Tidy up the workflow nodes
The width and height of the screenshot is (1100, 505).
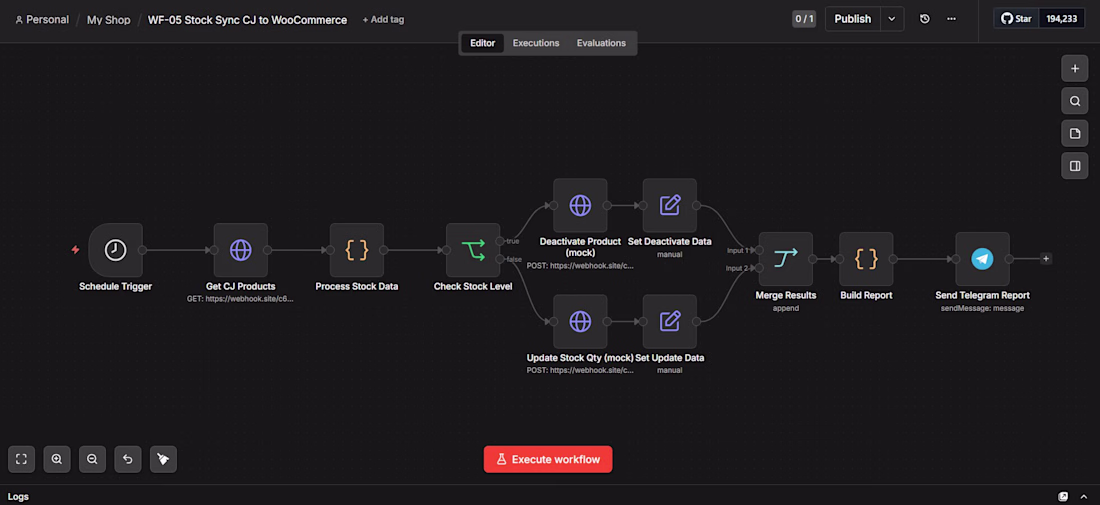point(163,459)
